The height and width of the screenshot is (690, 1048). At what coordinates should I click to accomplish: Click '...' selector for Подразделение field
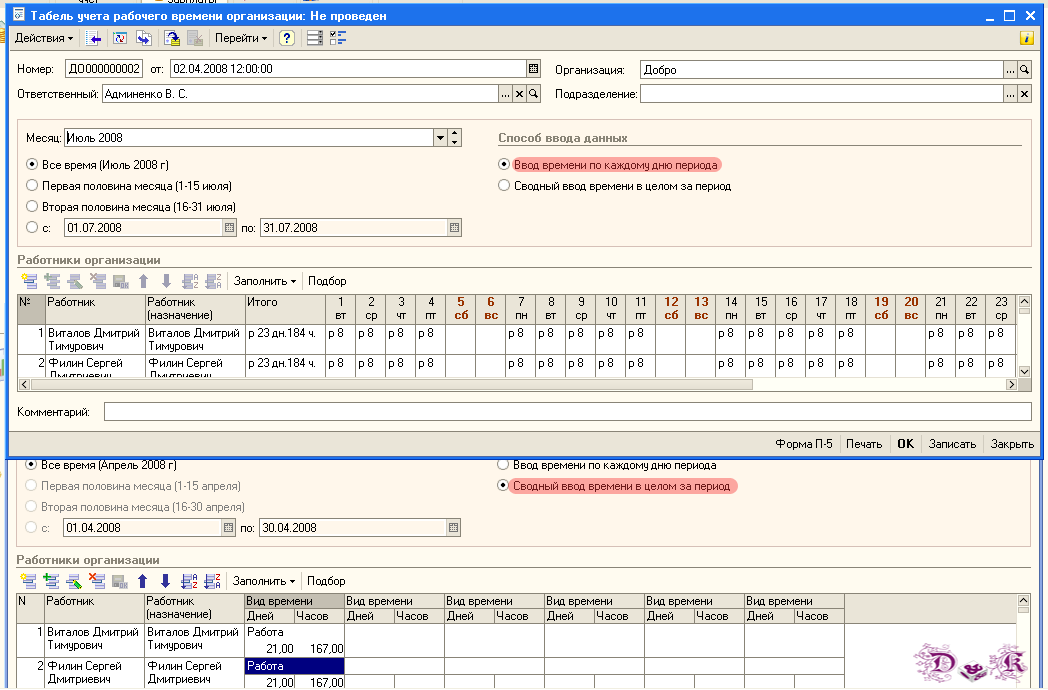tap(1010, 94)
